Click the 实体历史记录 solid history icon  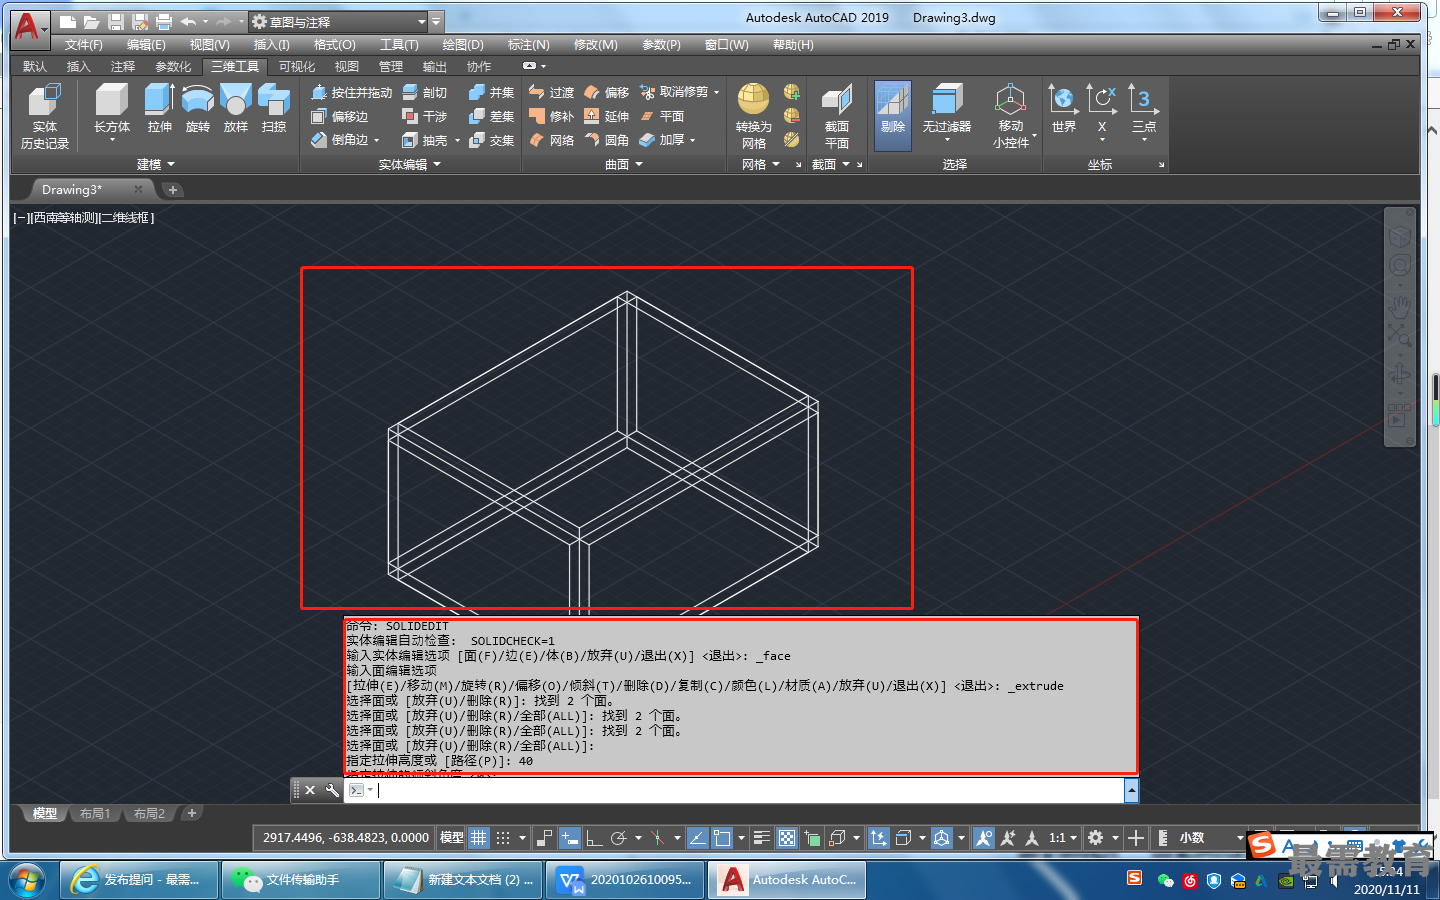click(x=45, y=116)
